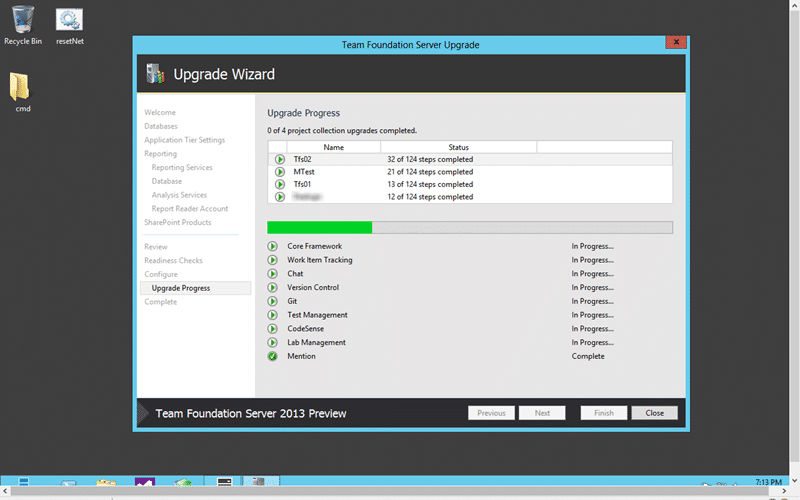Screen dimensions: 800x500
Task: Select SharePoint Products step
Action: click(x=178, y=222)
